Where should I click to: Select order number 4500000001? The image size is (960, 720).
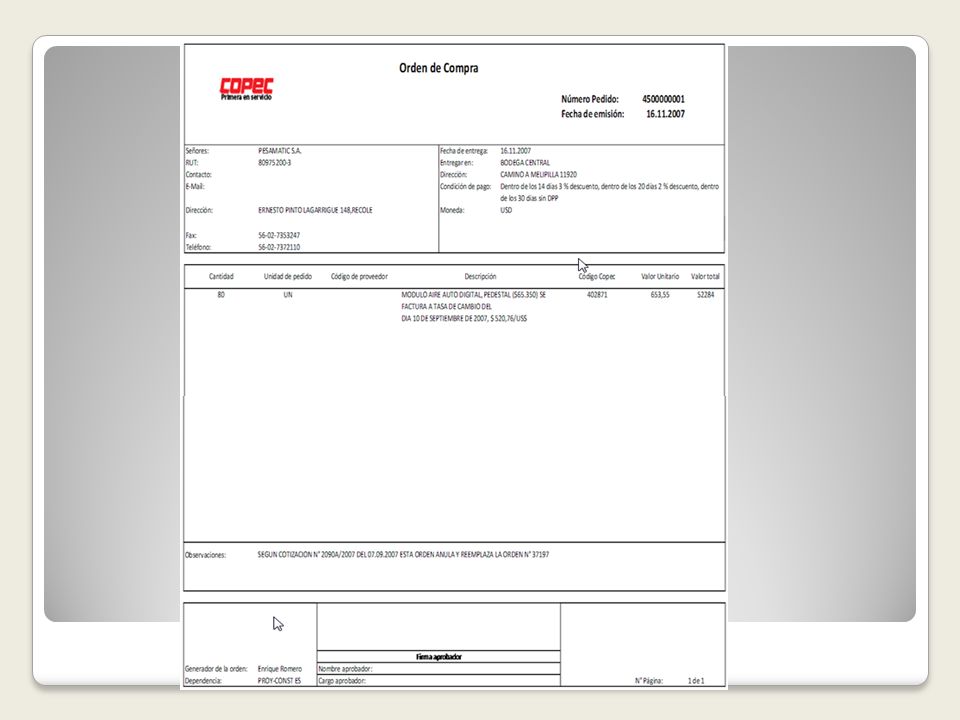(x=663, y=99)
